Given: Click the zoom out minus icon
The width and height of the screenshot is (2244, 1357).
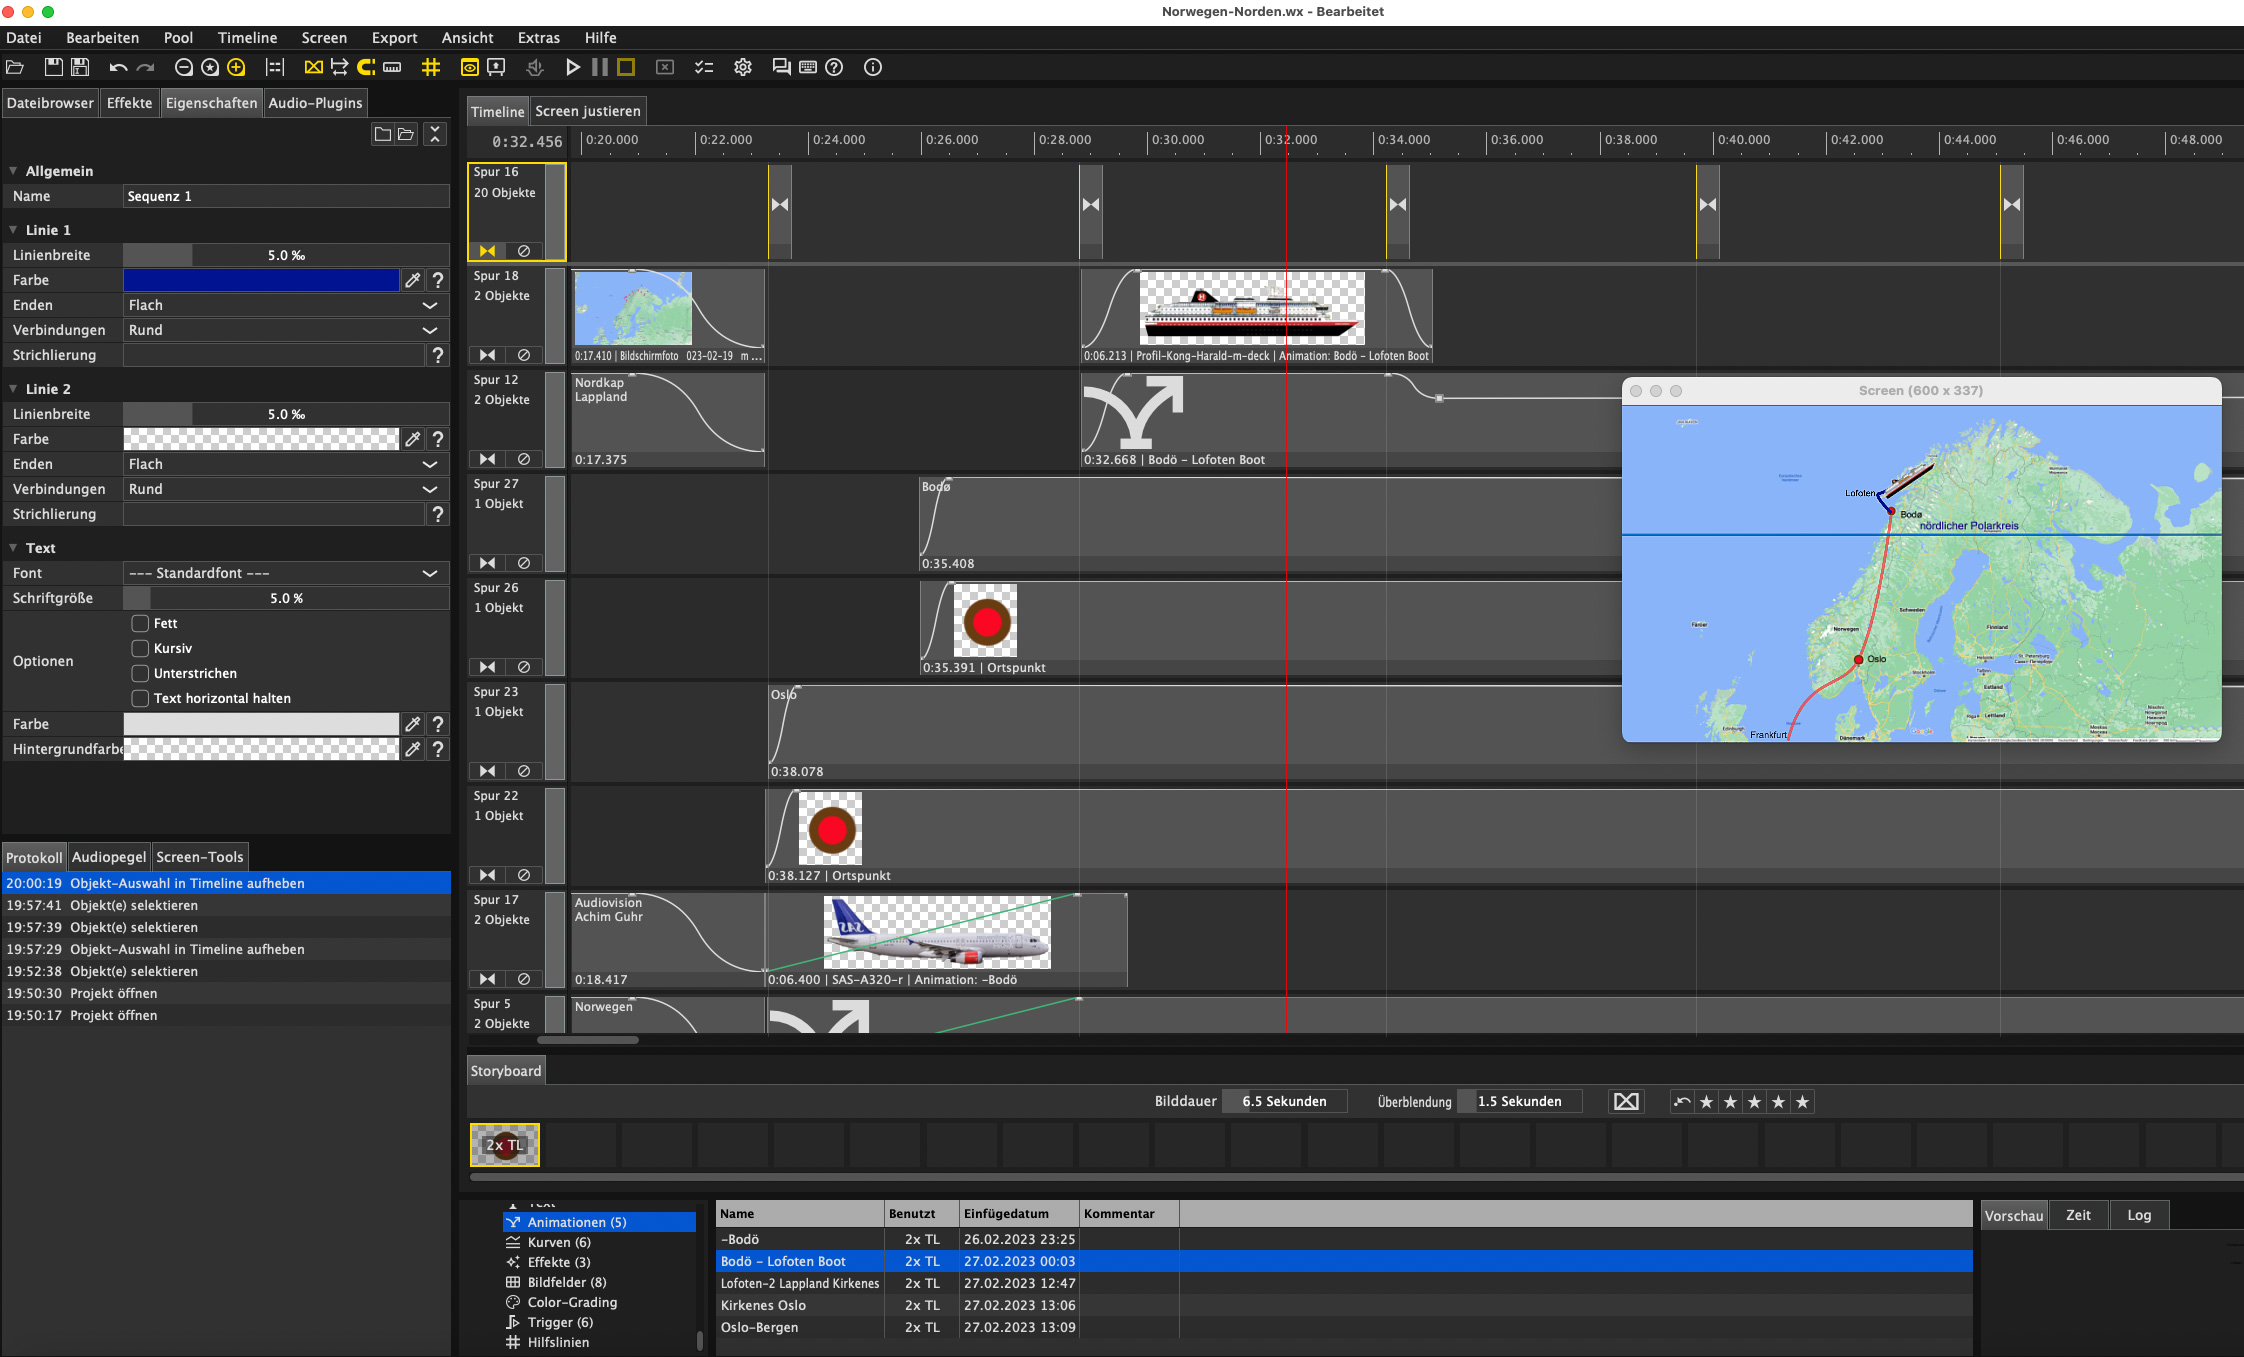Looking at the screenshot, I should pos(183,67).
